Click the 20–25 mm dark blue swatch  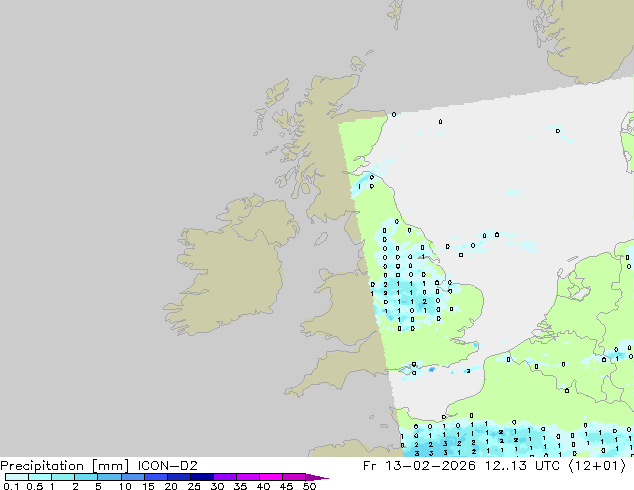[178, 477]
